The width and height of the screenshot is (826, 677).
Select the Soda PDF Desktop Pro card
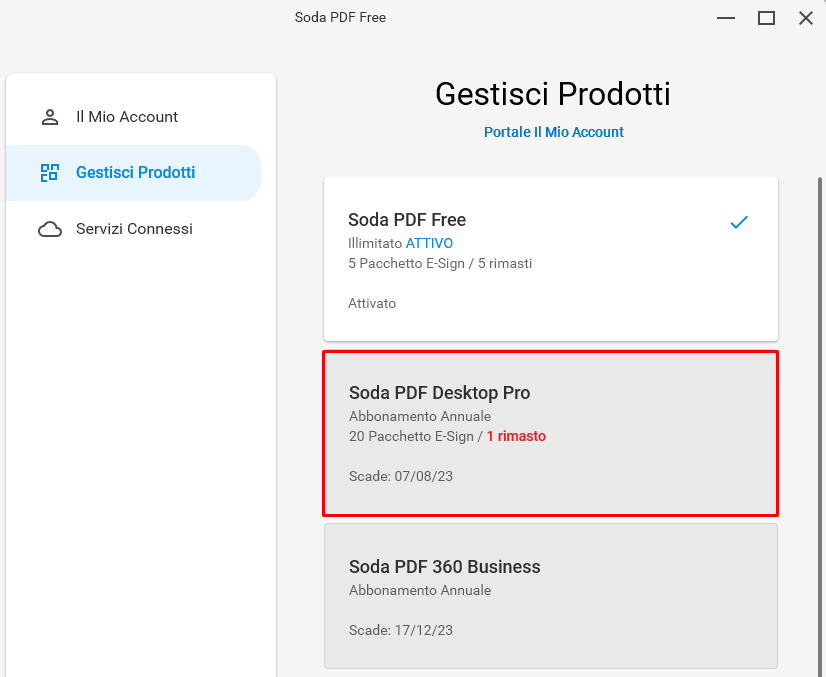pos(550,433)
